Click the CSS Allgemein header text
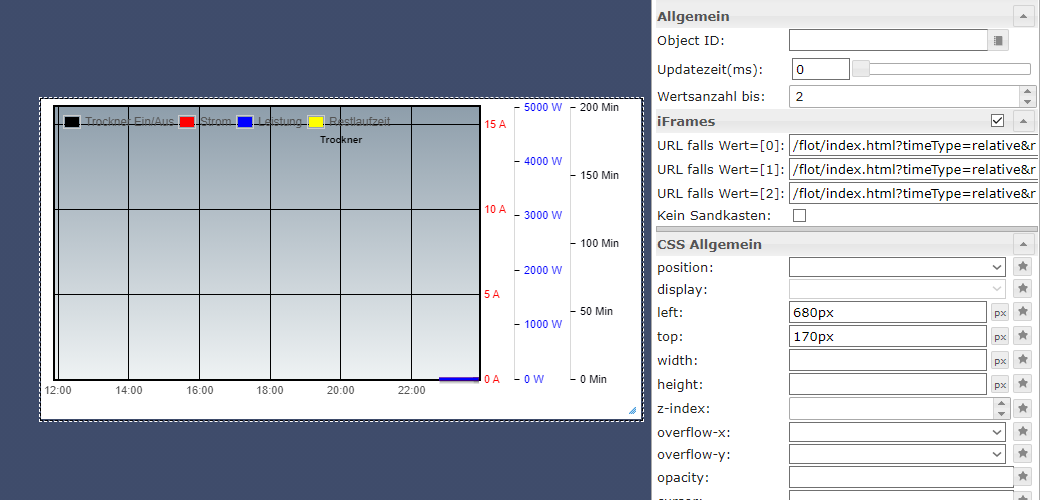This screenshot has height=500, width=1040. pyautogui.click(x=709, y=245)
